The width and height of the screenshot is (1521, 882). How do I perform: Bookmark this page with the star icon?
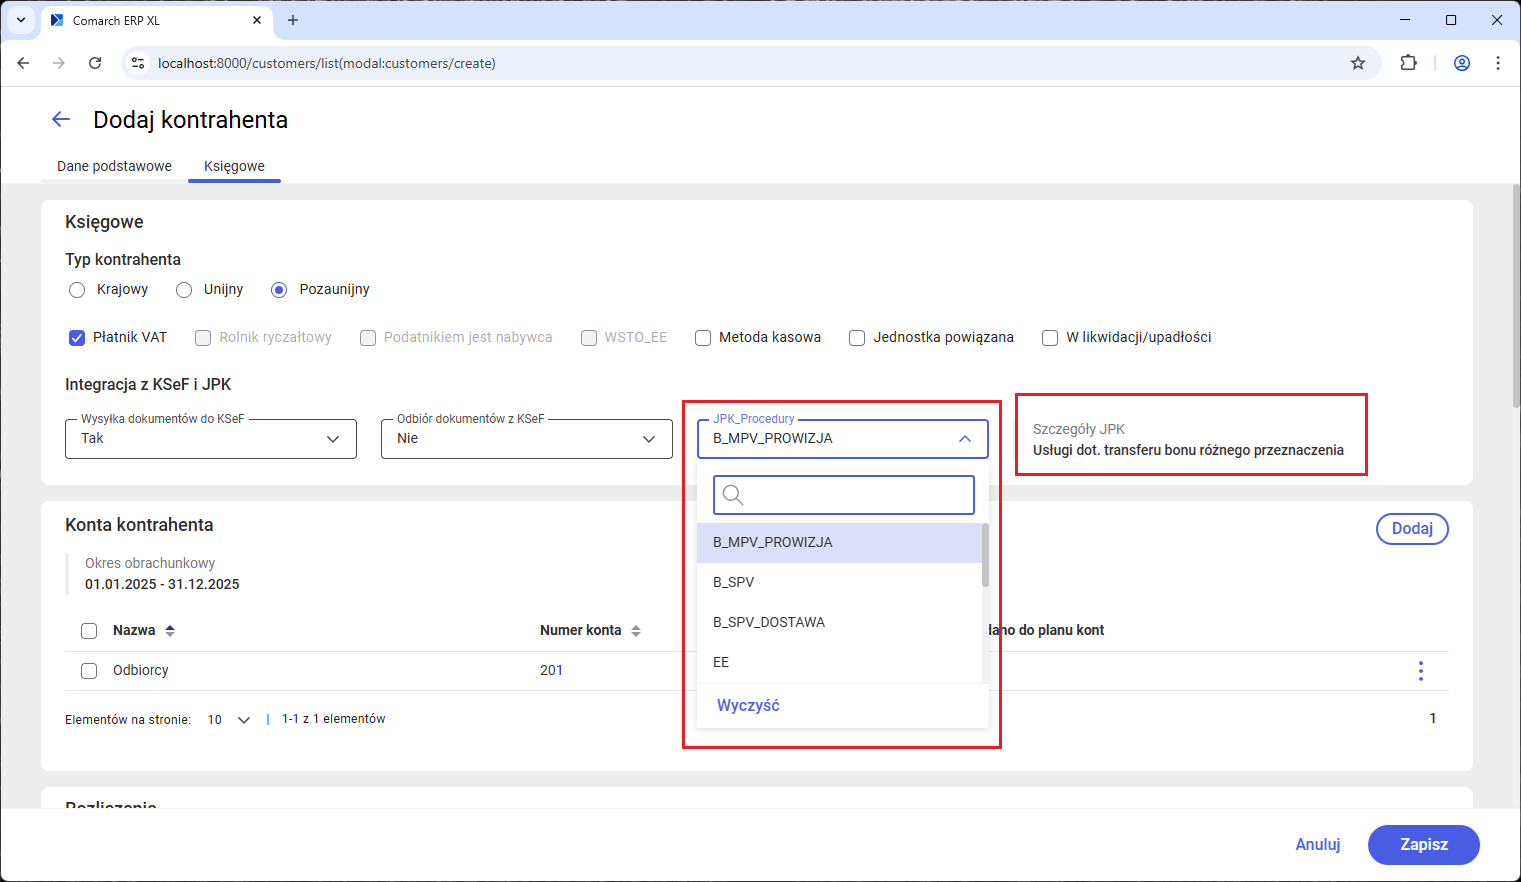(1357, 63)
